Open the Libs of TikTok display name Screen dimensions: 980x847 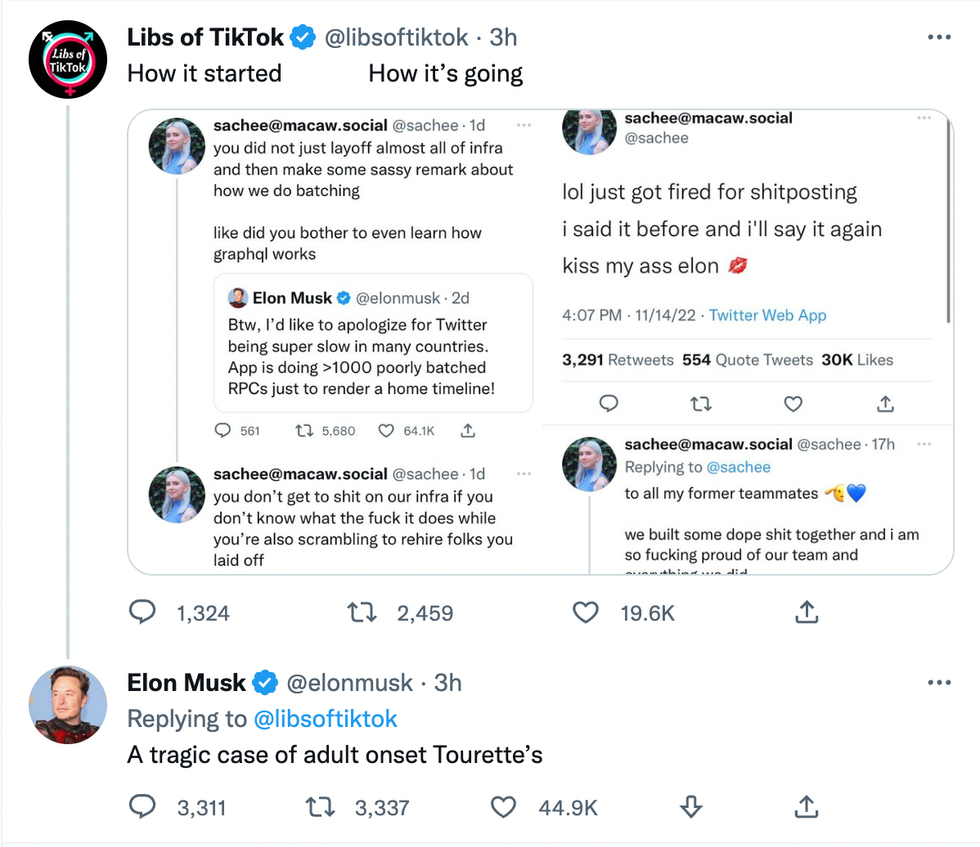(207, 38)
